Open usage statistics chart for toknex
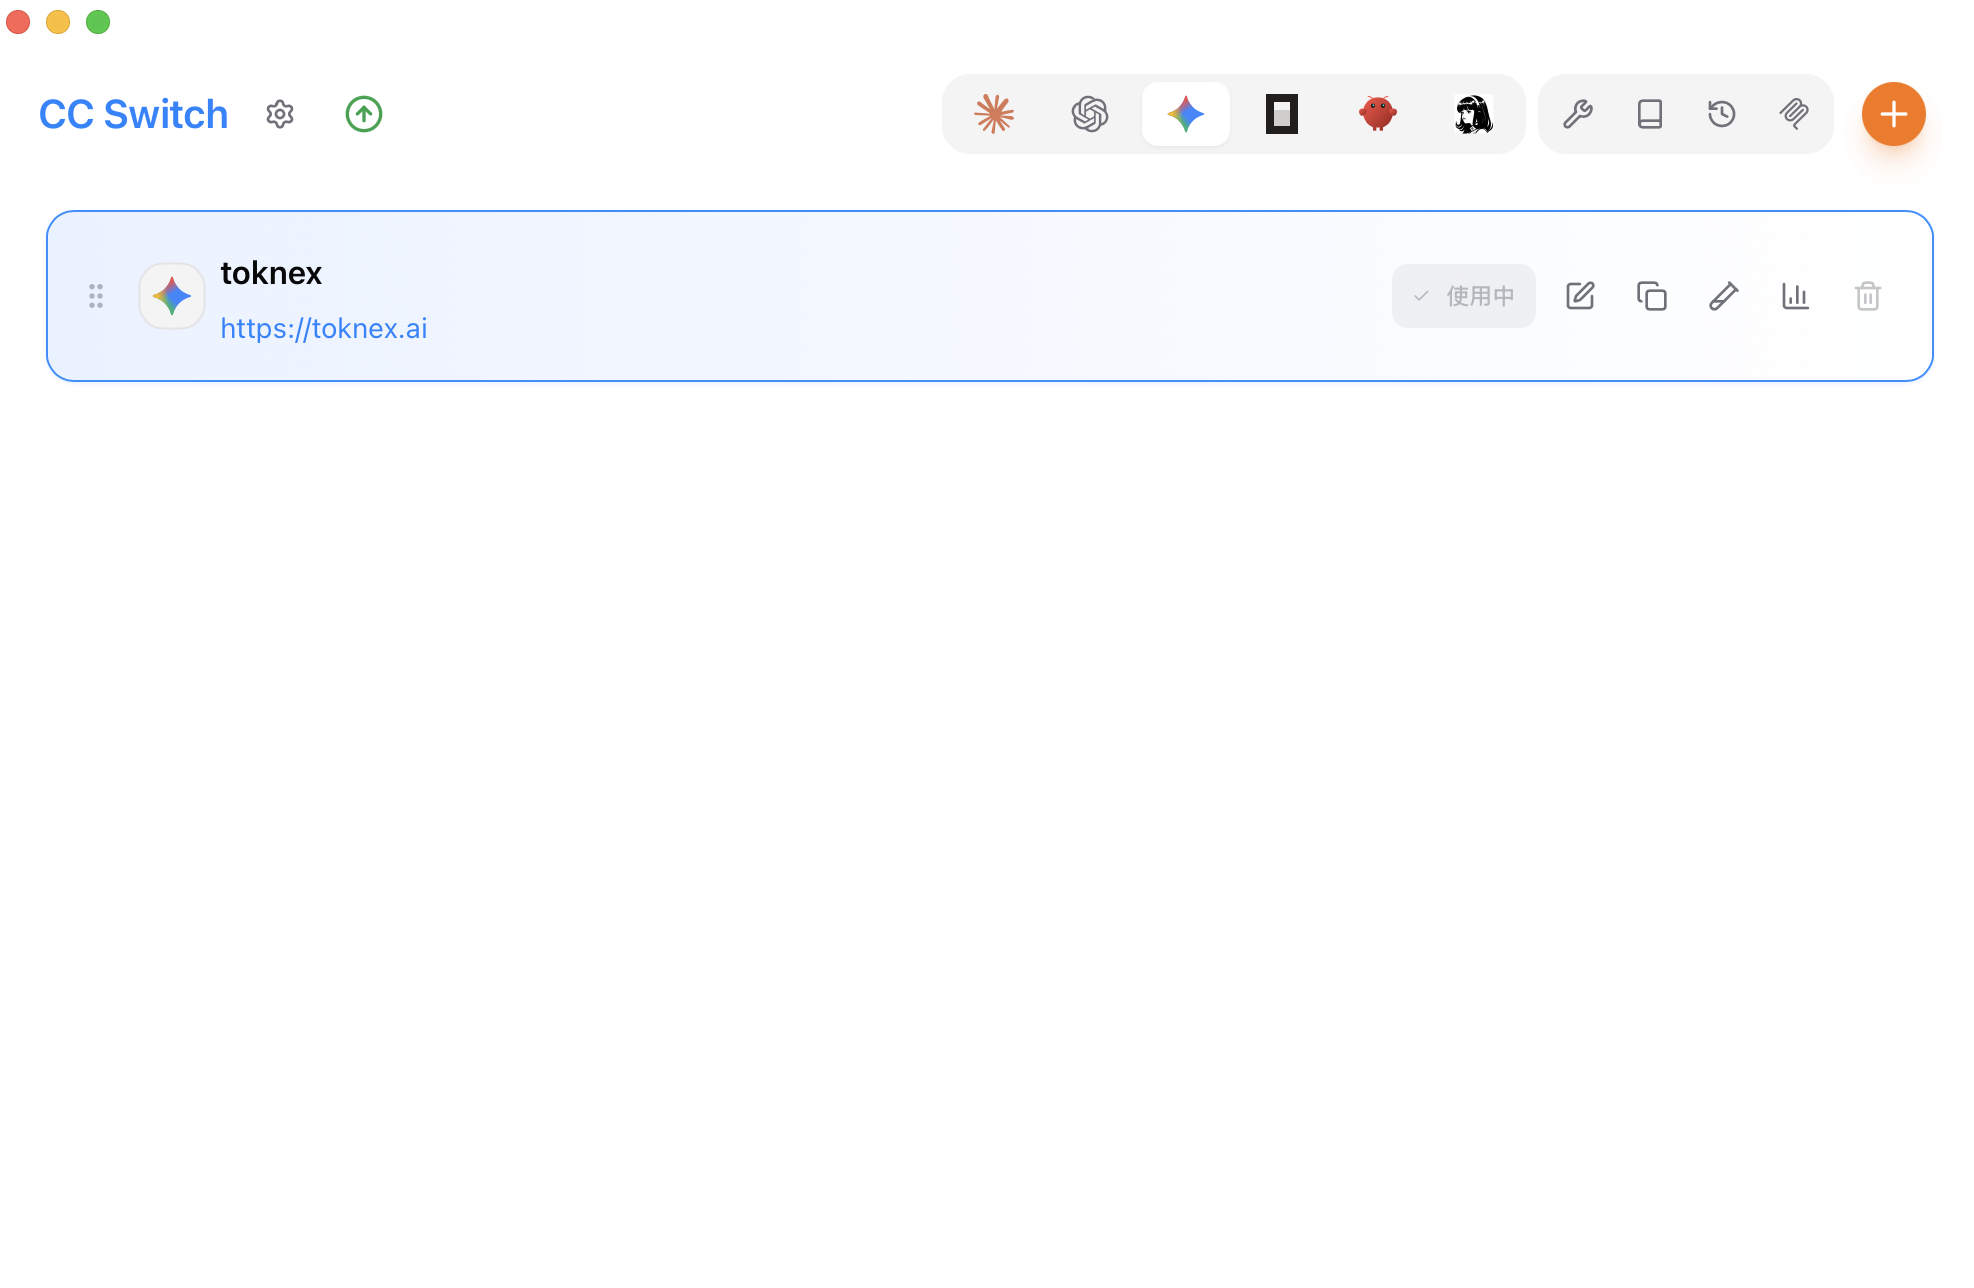 tap(1796, 296)
